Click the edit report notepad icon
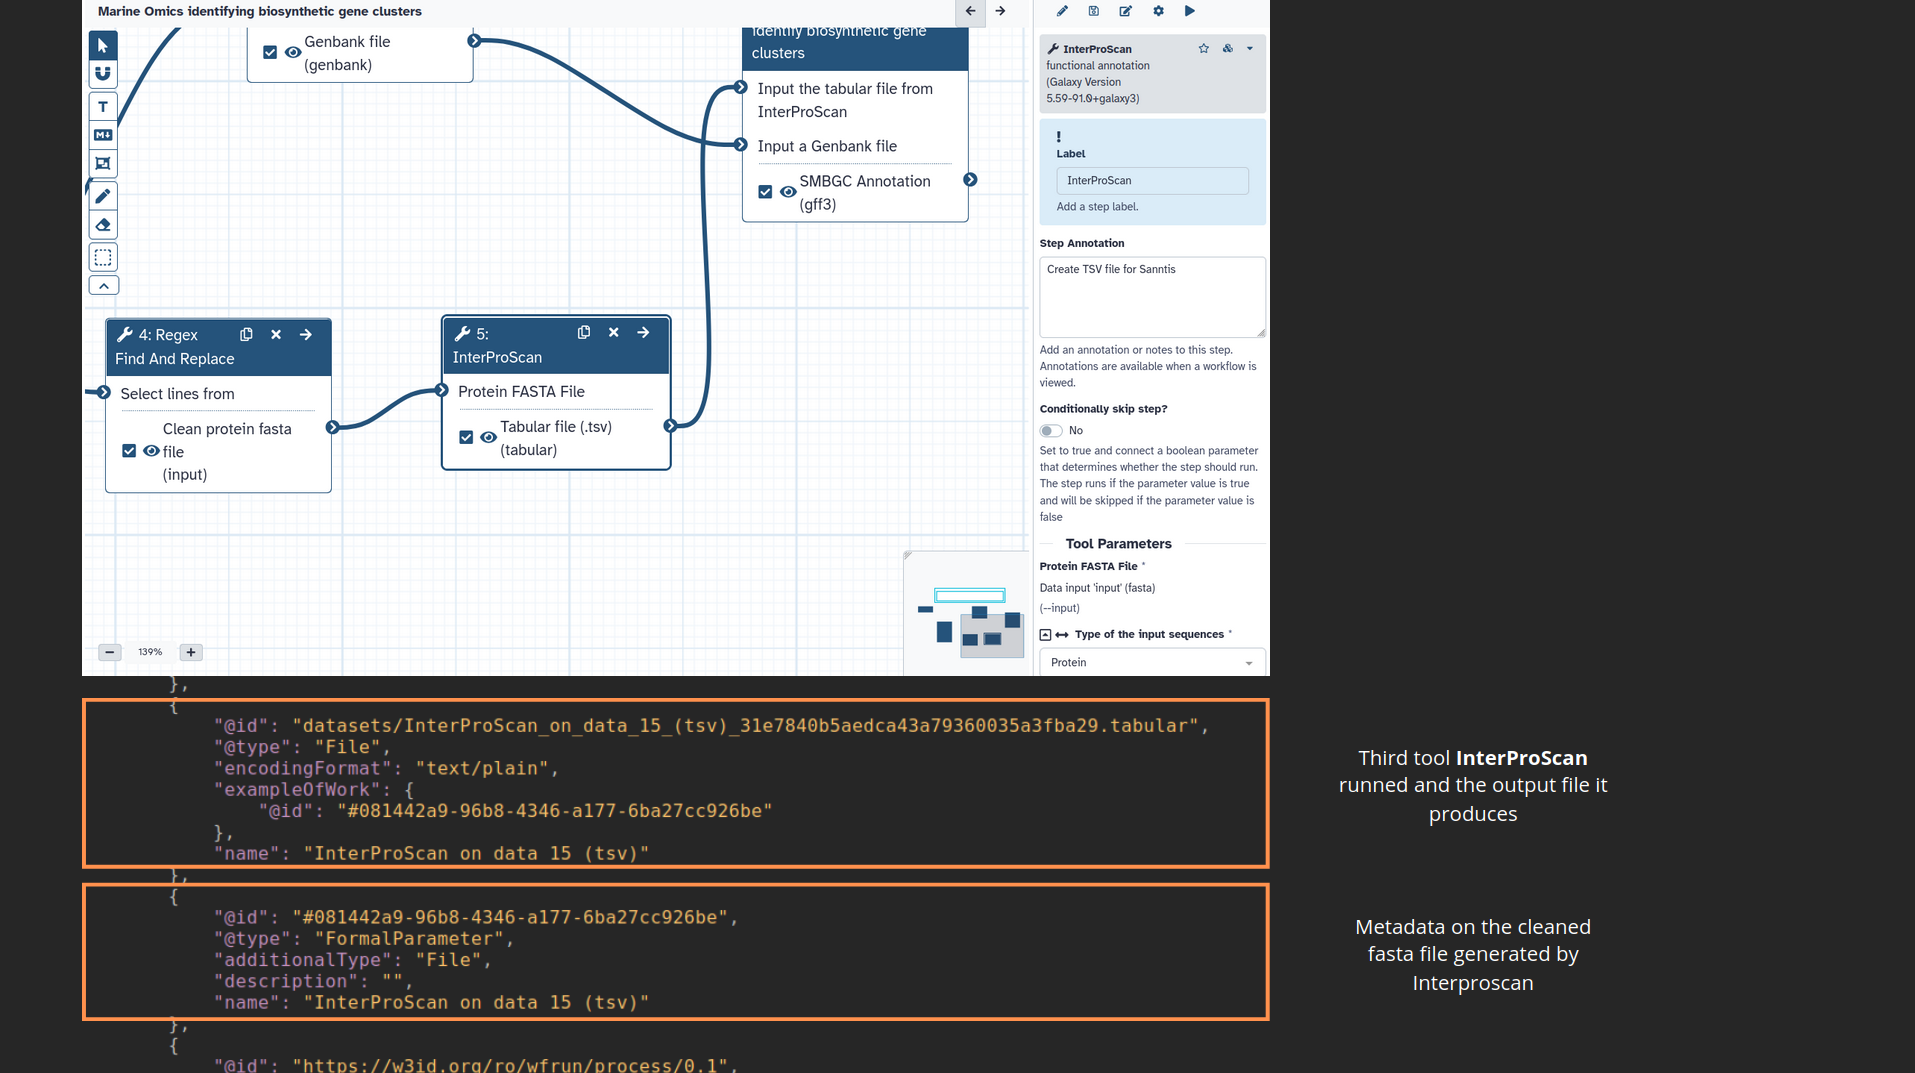 pos(1126,11)
